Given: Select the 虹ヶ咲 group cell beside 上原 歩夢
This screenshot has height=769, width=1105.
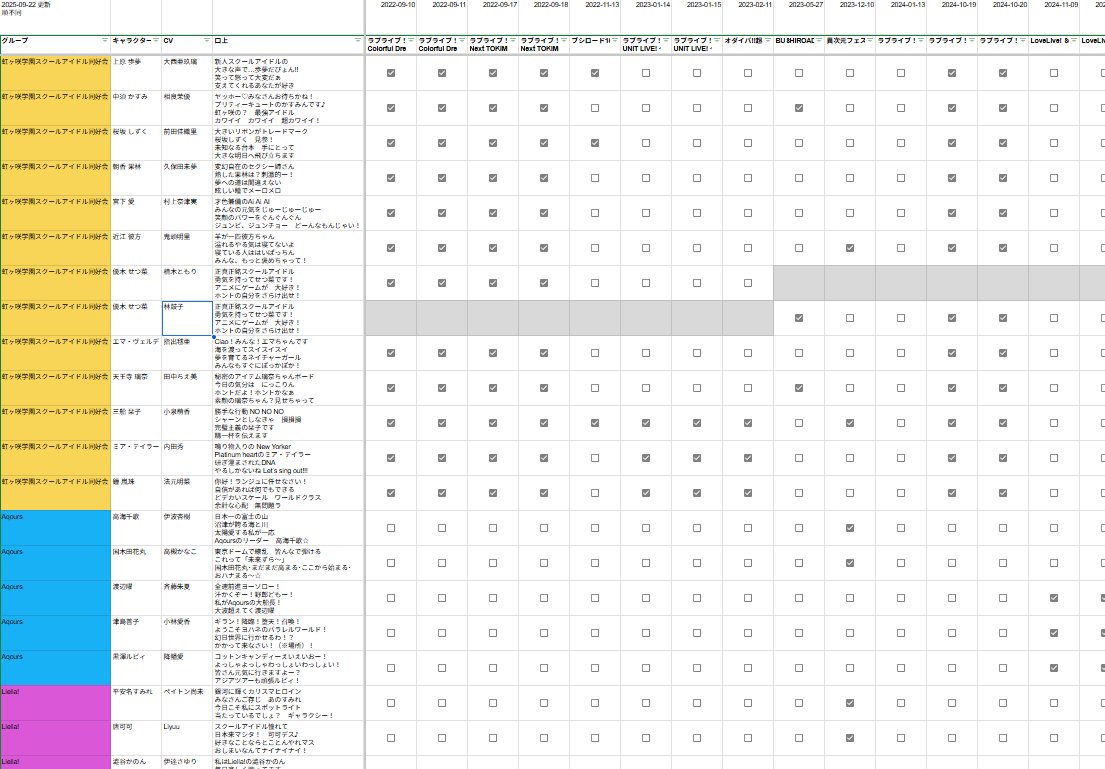Looking at the screenshot, I should click(55, 73).
